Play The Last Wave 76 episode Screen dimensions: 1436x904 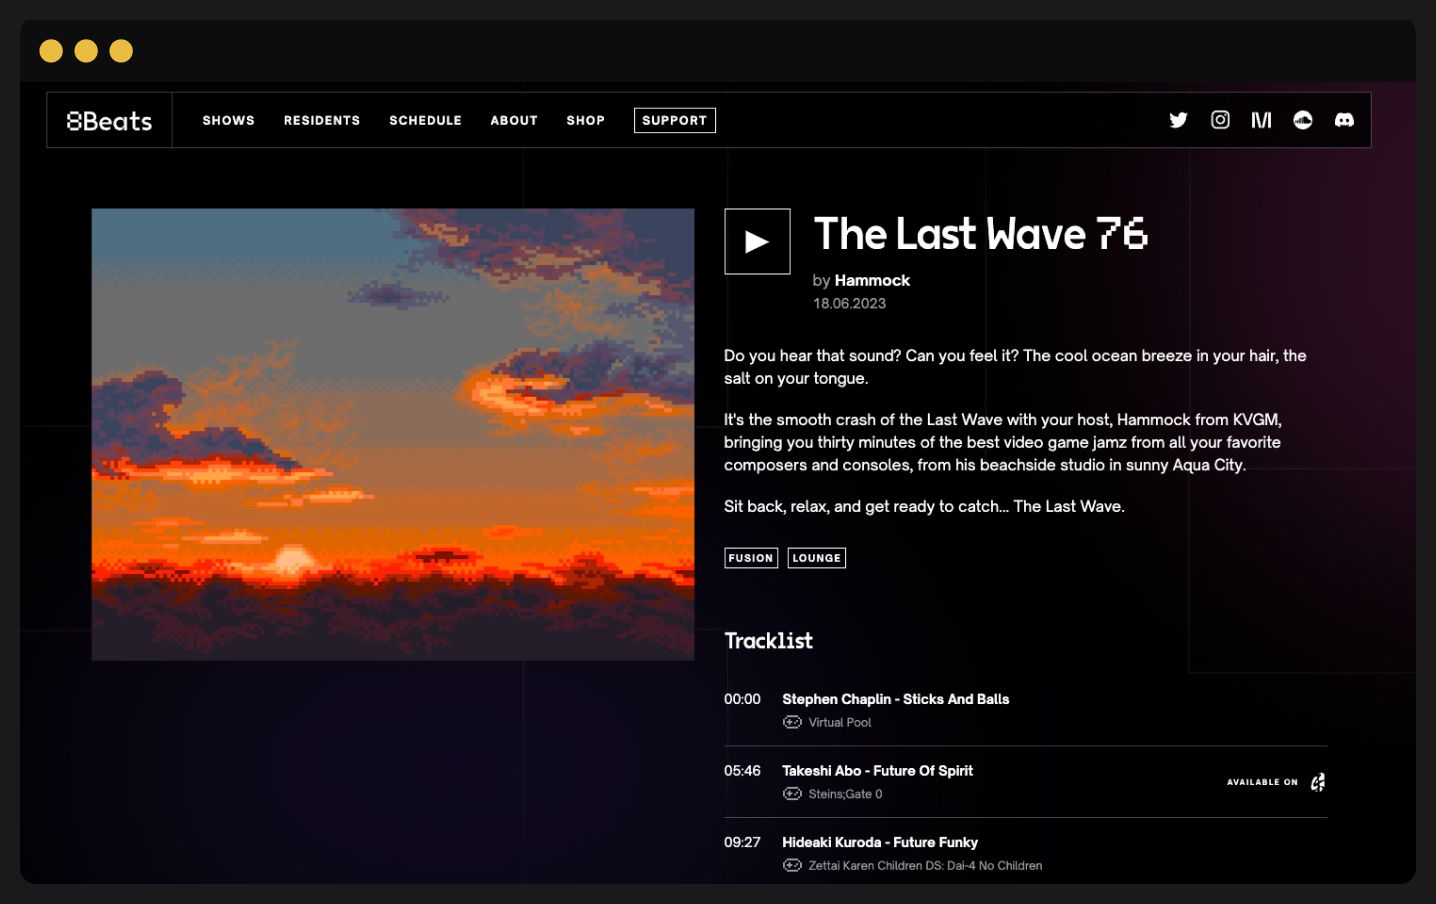pos(757,241)
